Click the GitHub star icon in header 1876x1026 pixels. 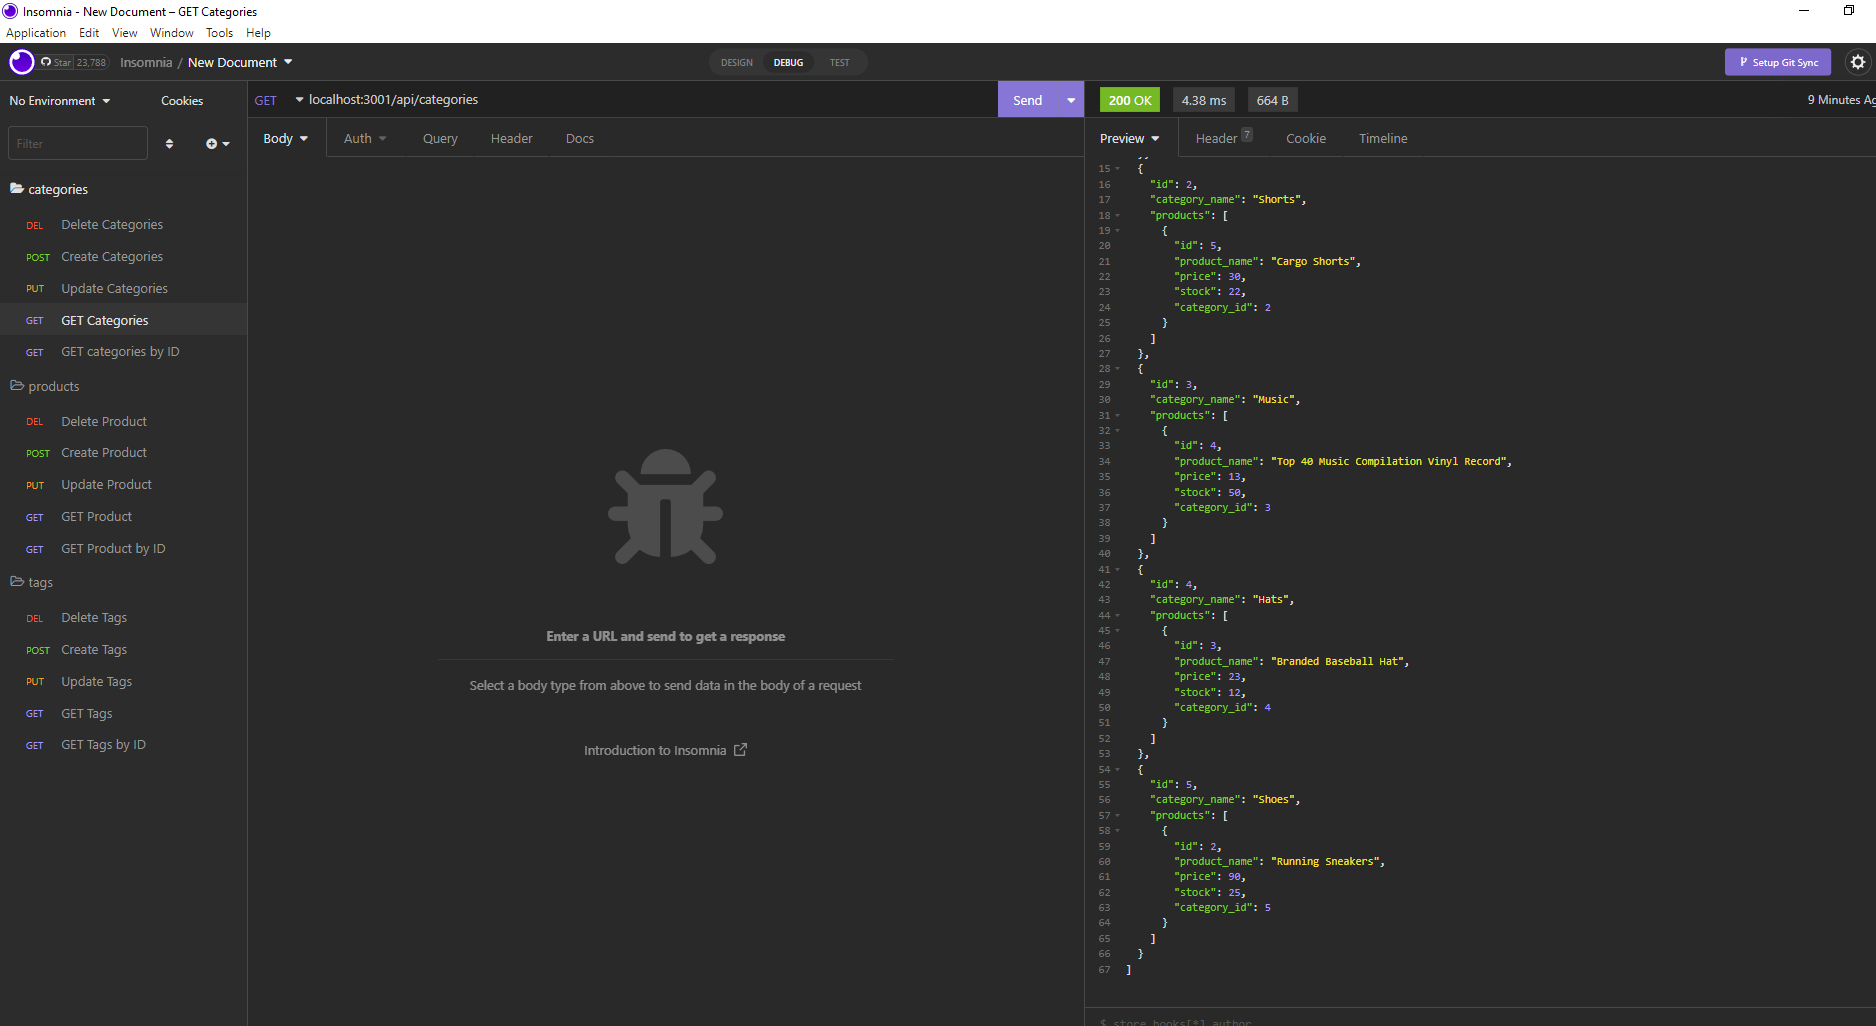point(46,62)
